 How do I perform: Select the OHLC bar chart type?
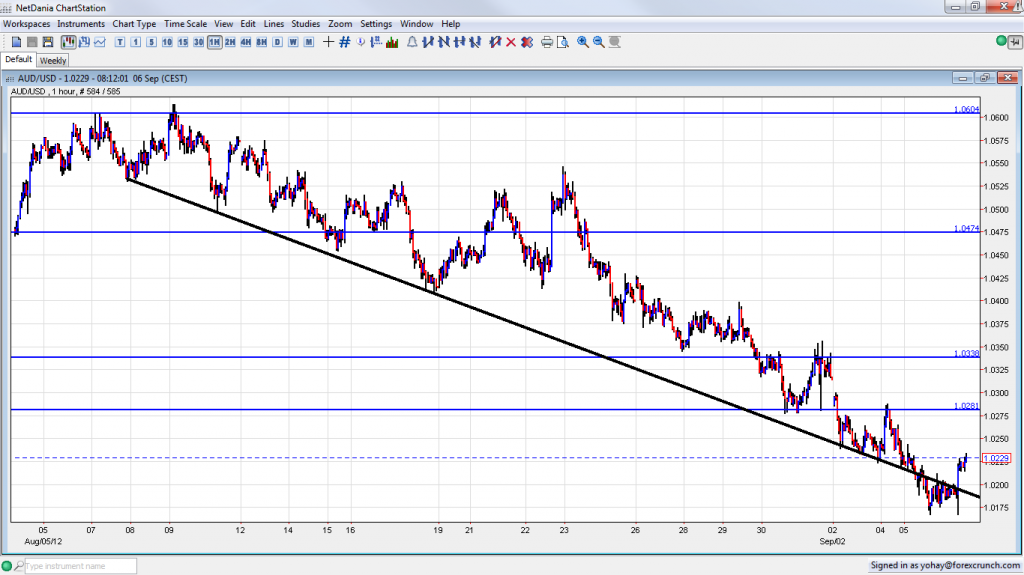coord(84,42)
